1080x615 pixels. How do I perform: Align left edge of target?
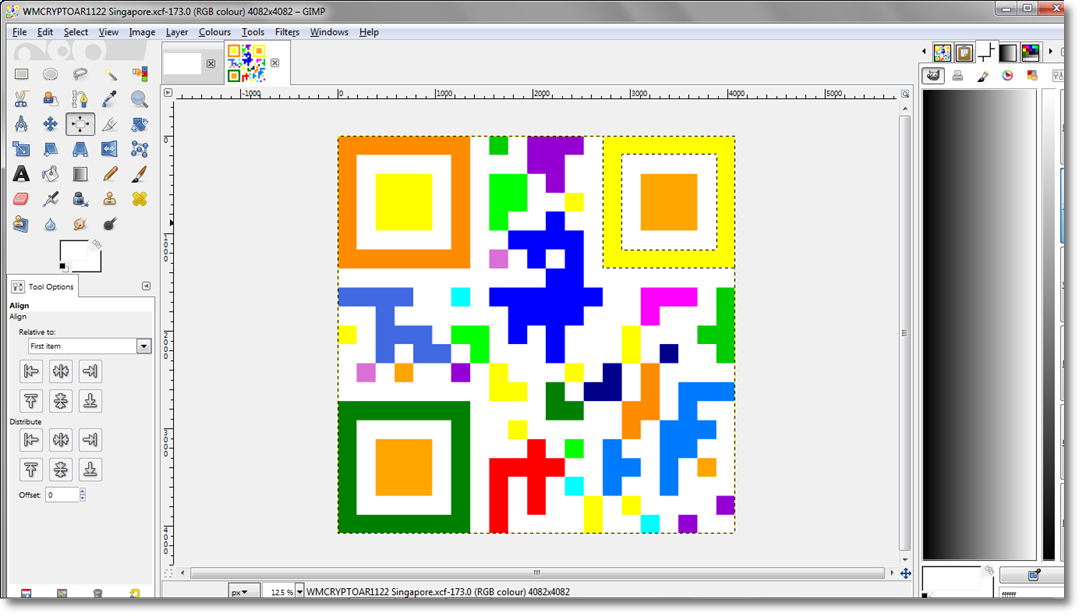31,371
